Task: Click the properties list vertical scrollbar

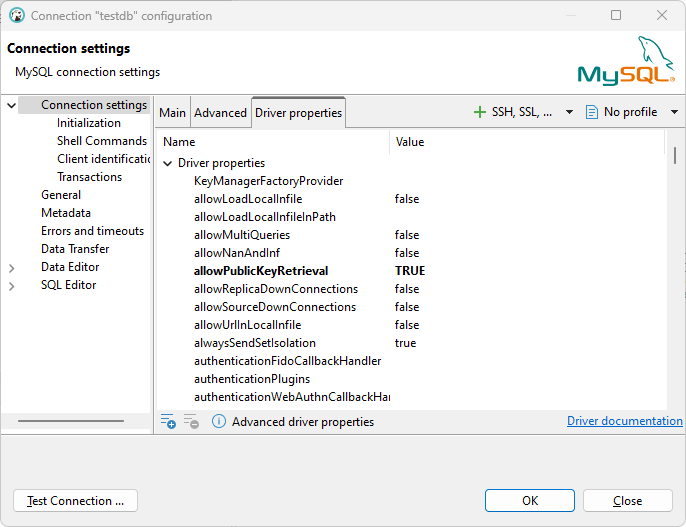Action: (x=675, y=156)
